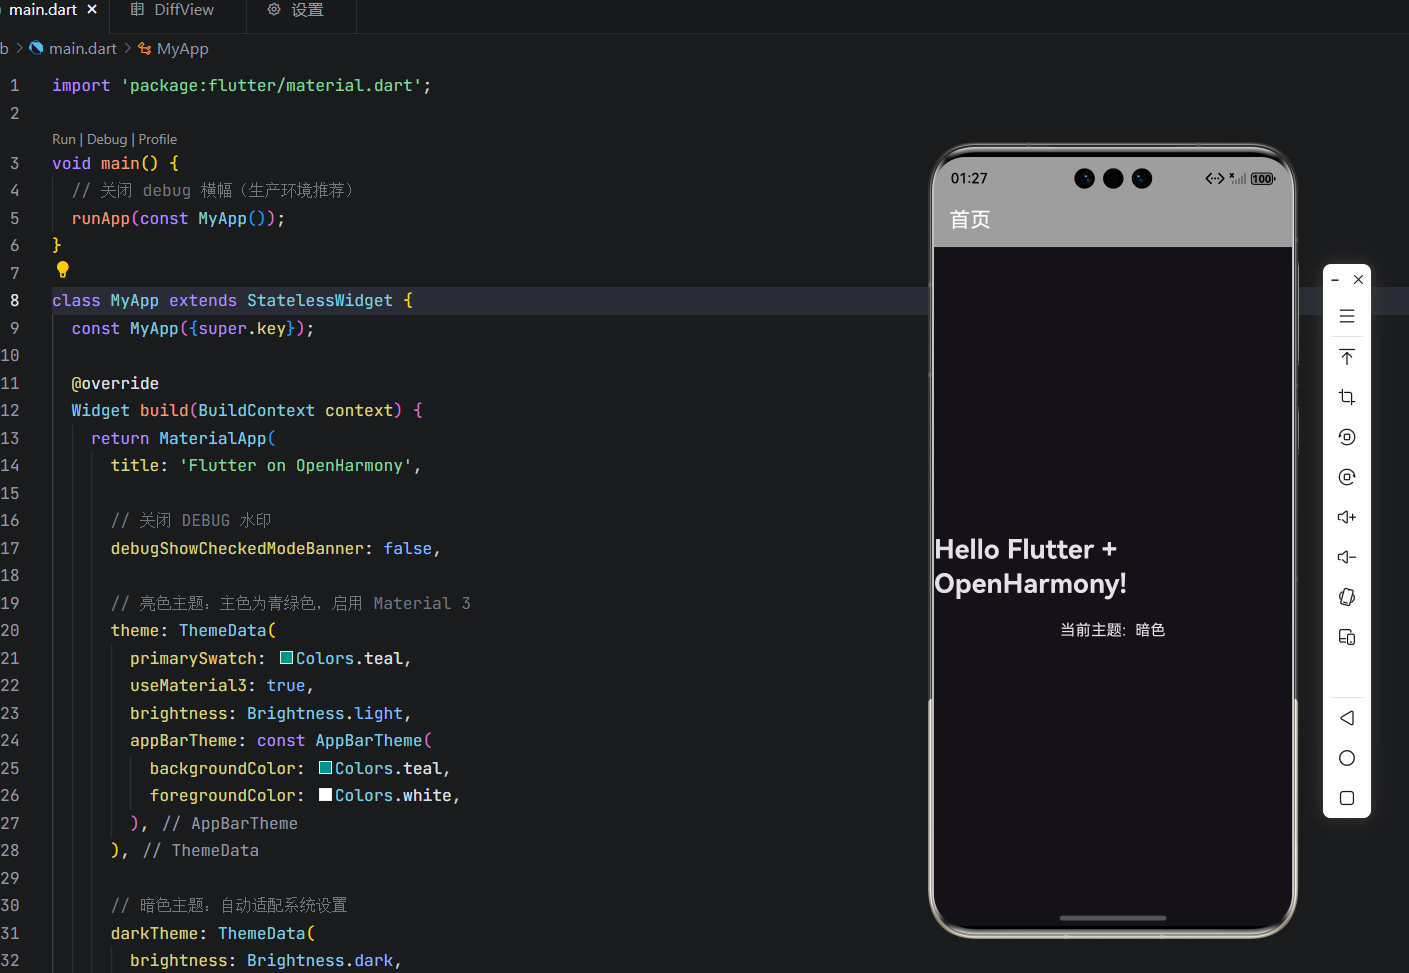Screen dimensions: 1409x973
Task: Increase emulator volume
Action: [x=1347, y=517]
